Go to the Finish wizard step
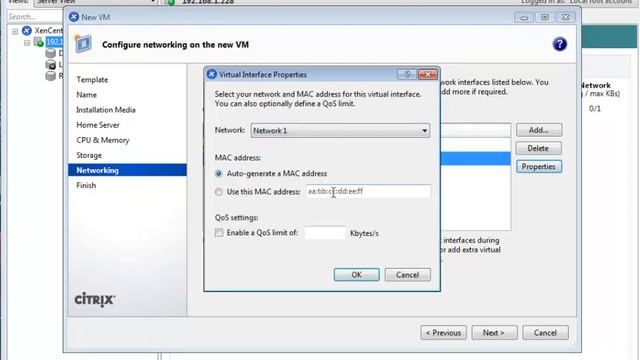This screenshot has width=640, height=360. [86, 185]
